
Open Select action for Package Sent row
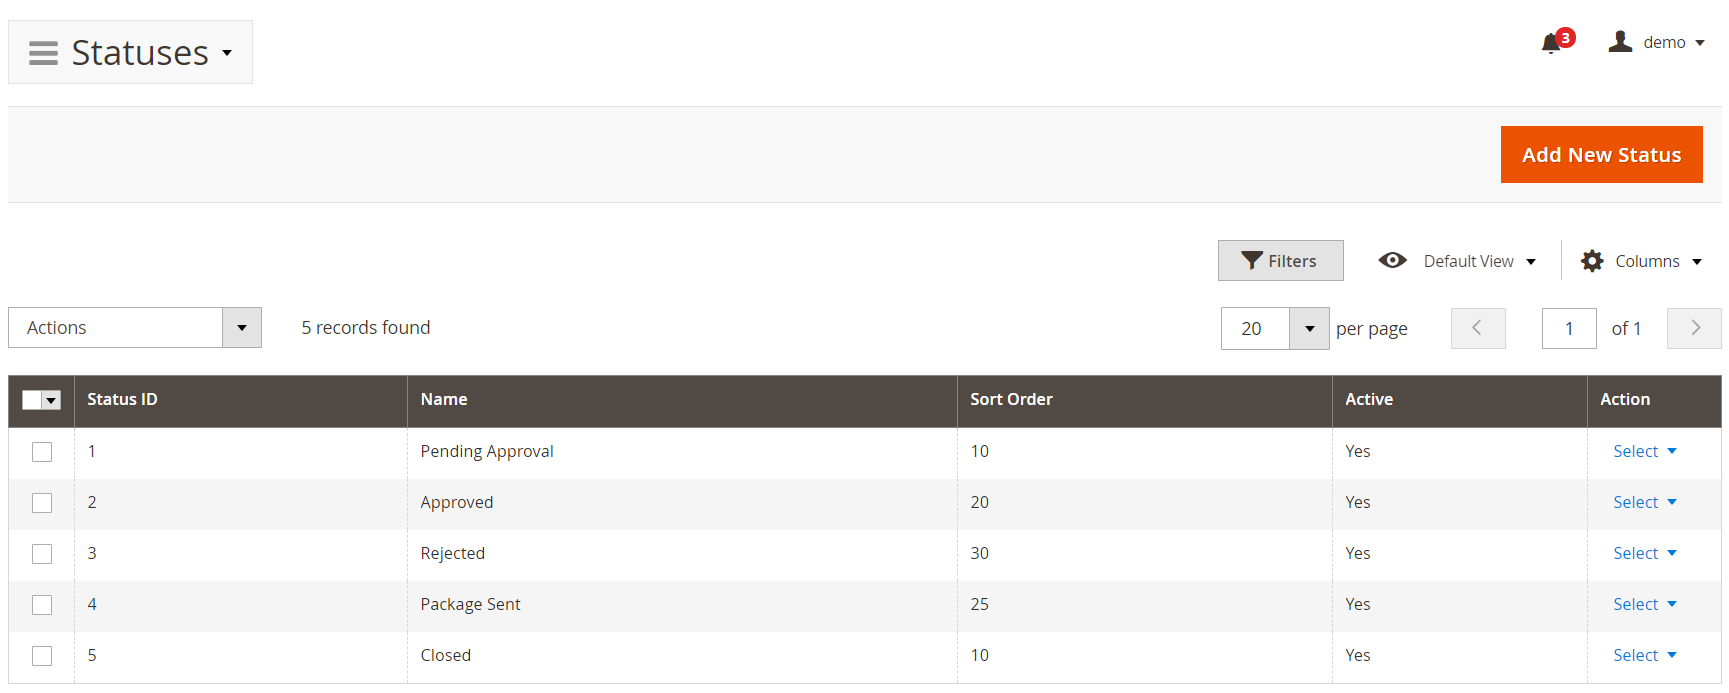(x=1644, y=604)
